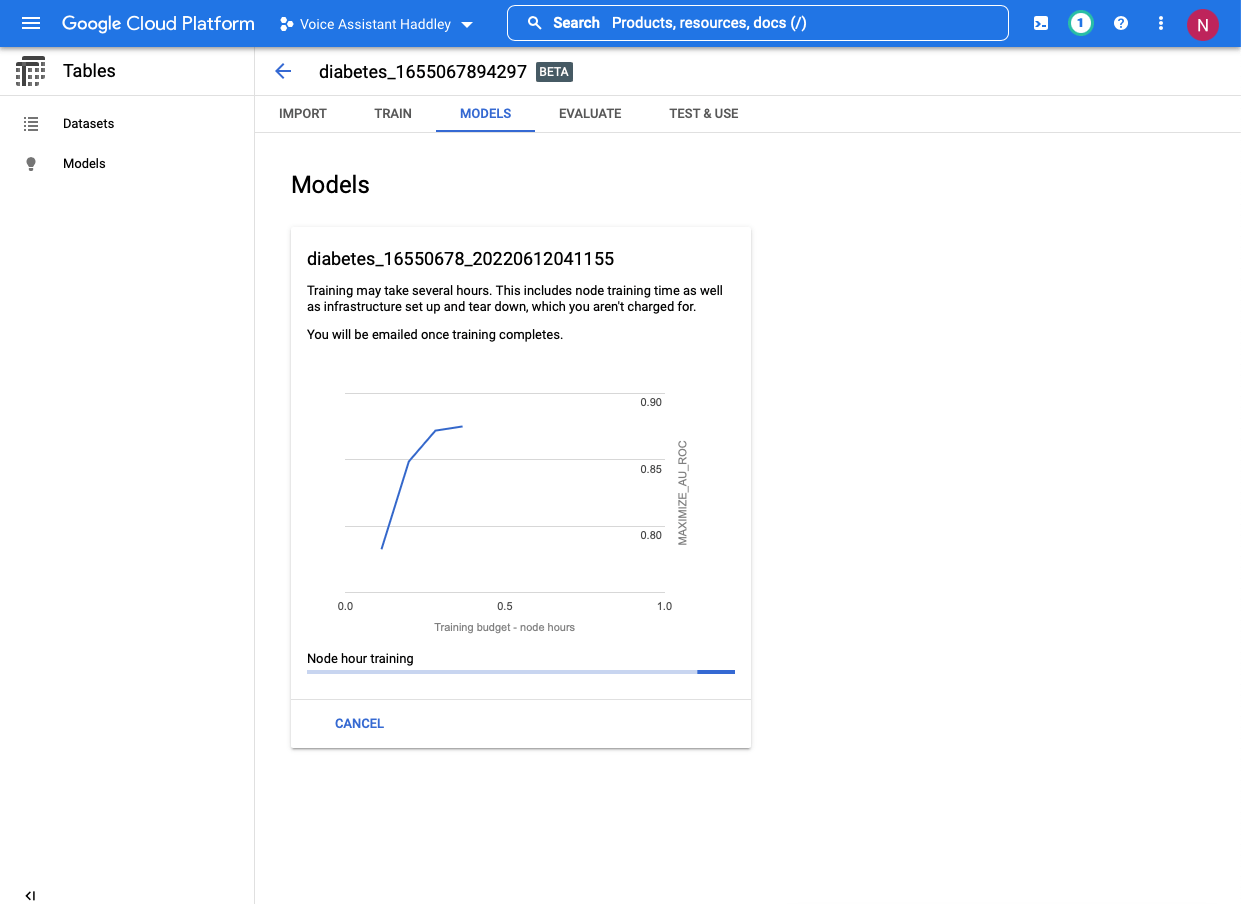
Task: Switch to the IMPORT tab
Action: click(x=303, y=114)
